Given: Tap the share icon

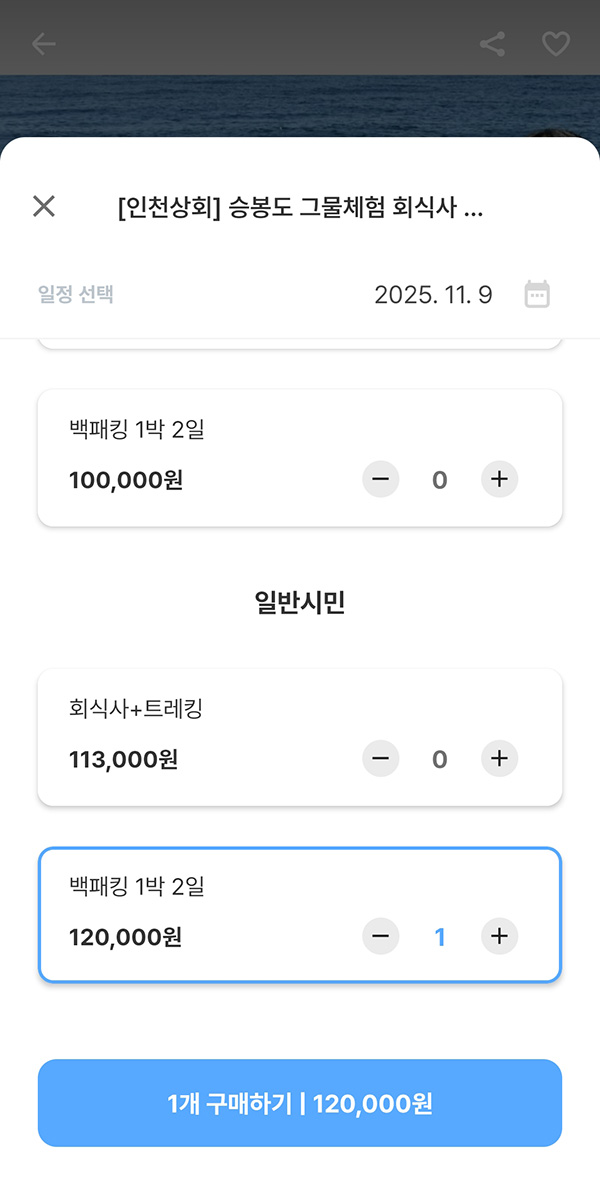Looking at the screenshot, I should (x=492, y=44).
